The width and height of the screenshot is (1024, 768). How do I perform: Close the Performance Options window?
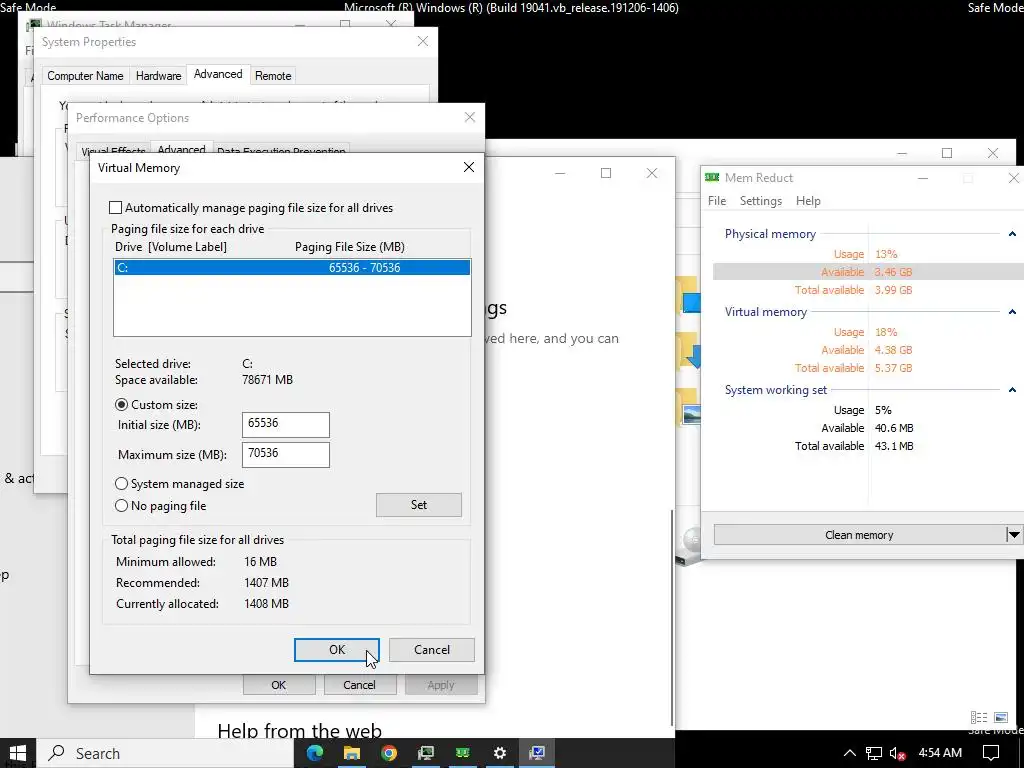(x=470, y=118)
